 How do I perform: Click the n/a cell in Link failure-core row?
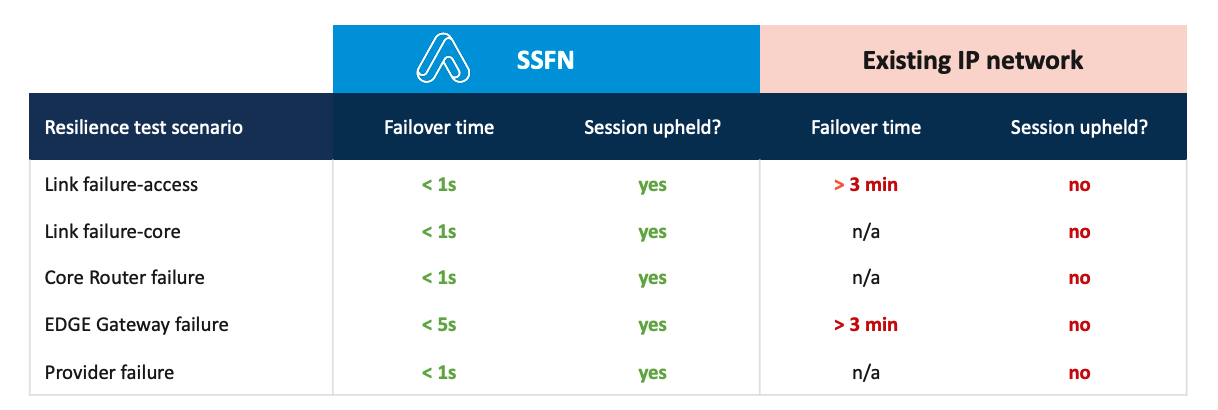pyautogui.click(x=866, y=232)
